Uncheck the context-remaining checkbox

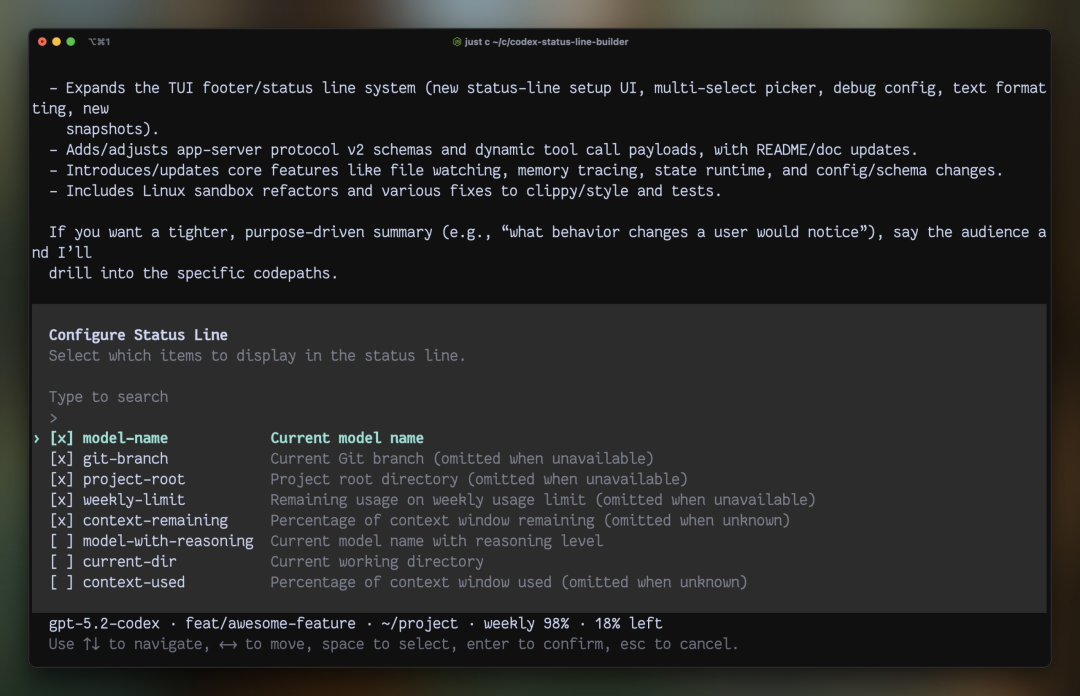click(x=61, y=521)
